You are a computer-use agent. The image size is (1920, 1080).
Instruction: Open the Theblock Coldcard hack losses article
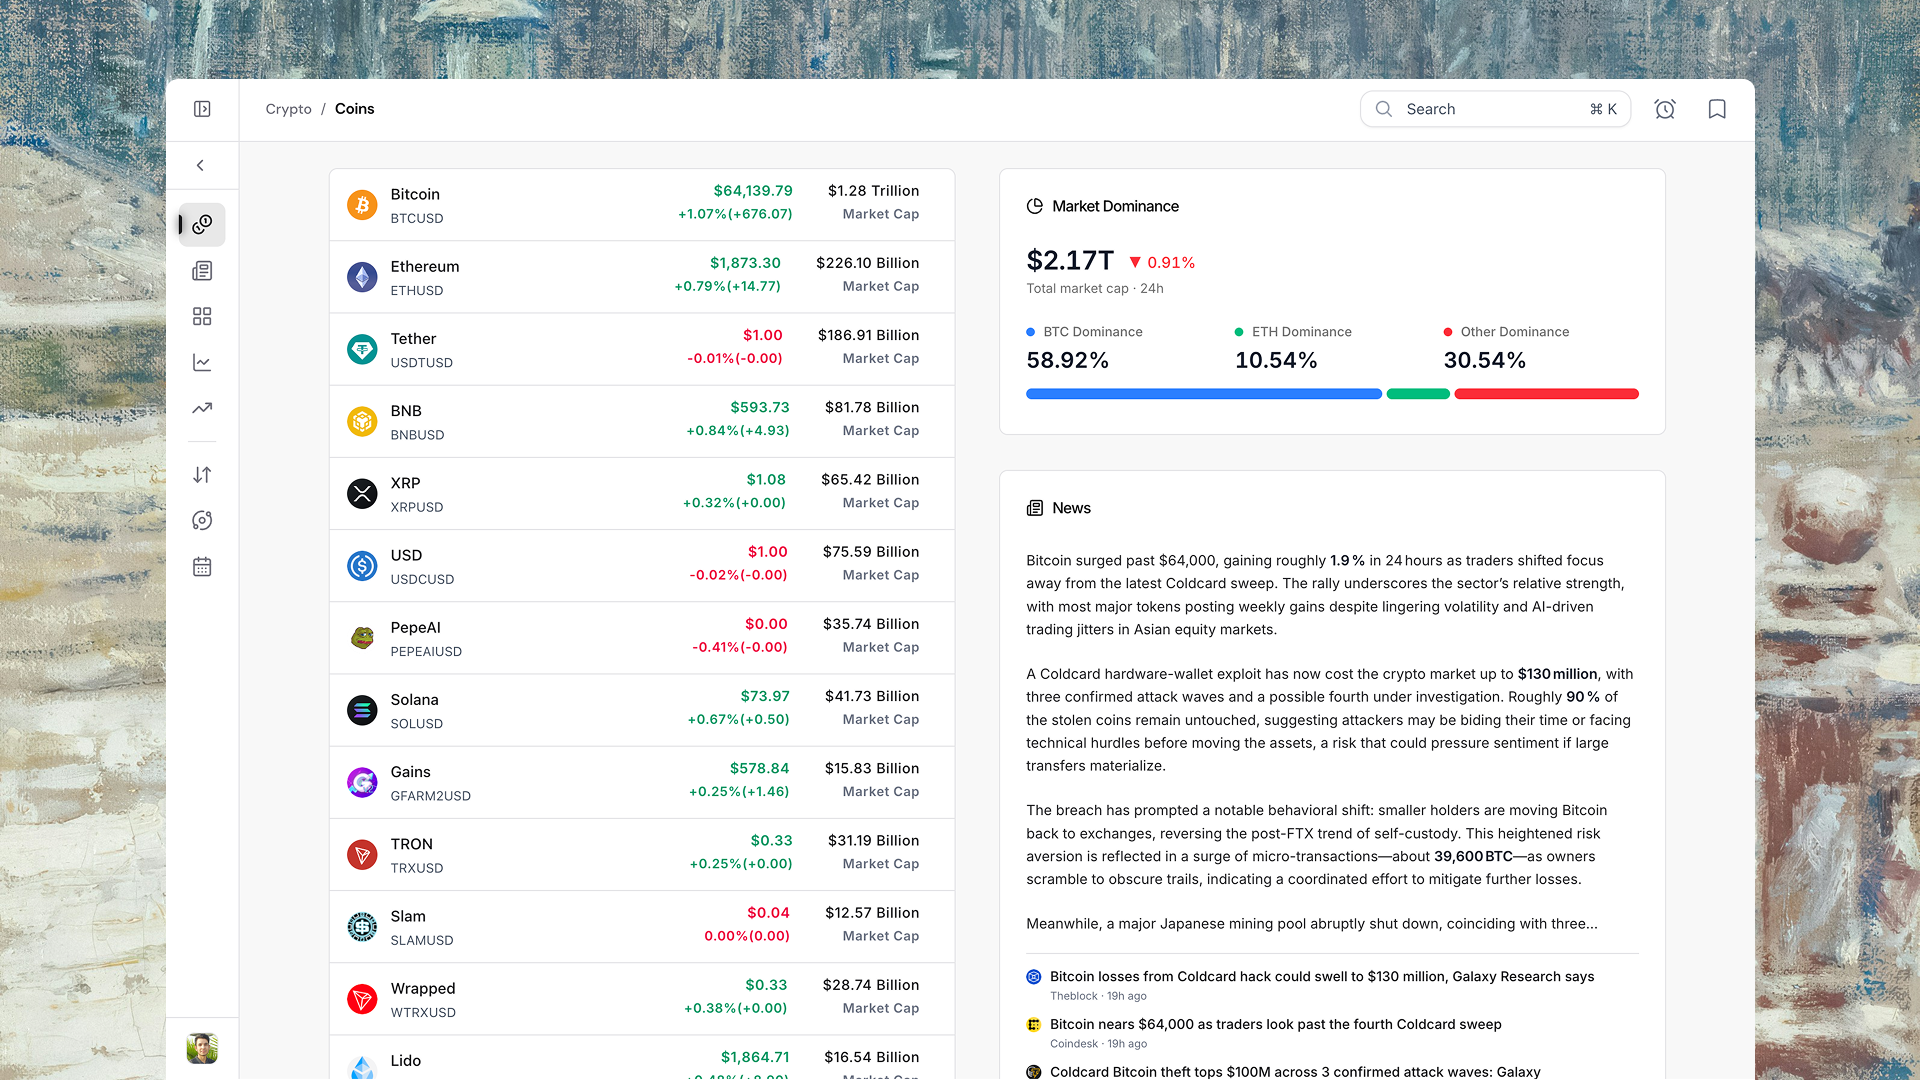[x=1322, y=977]
